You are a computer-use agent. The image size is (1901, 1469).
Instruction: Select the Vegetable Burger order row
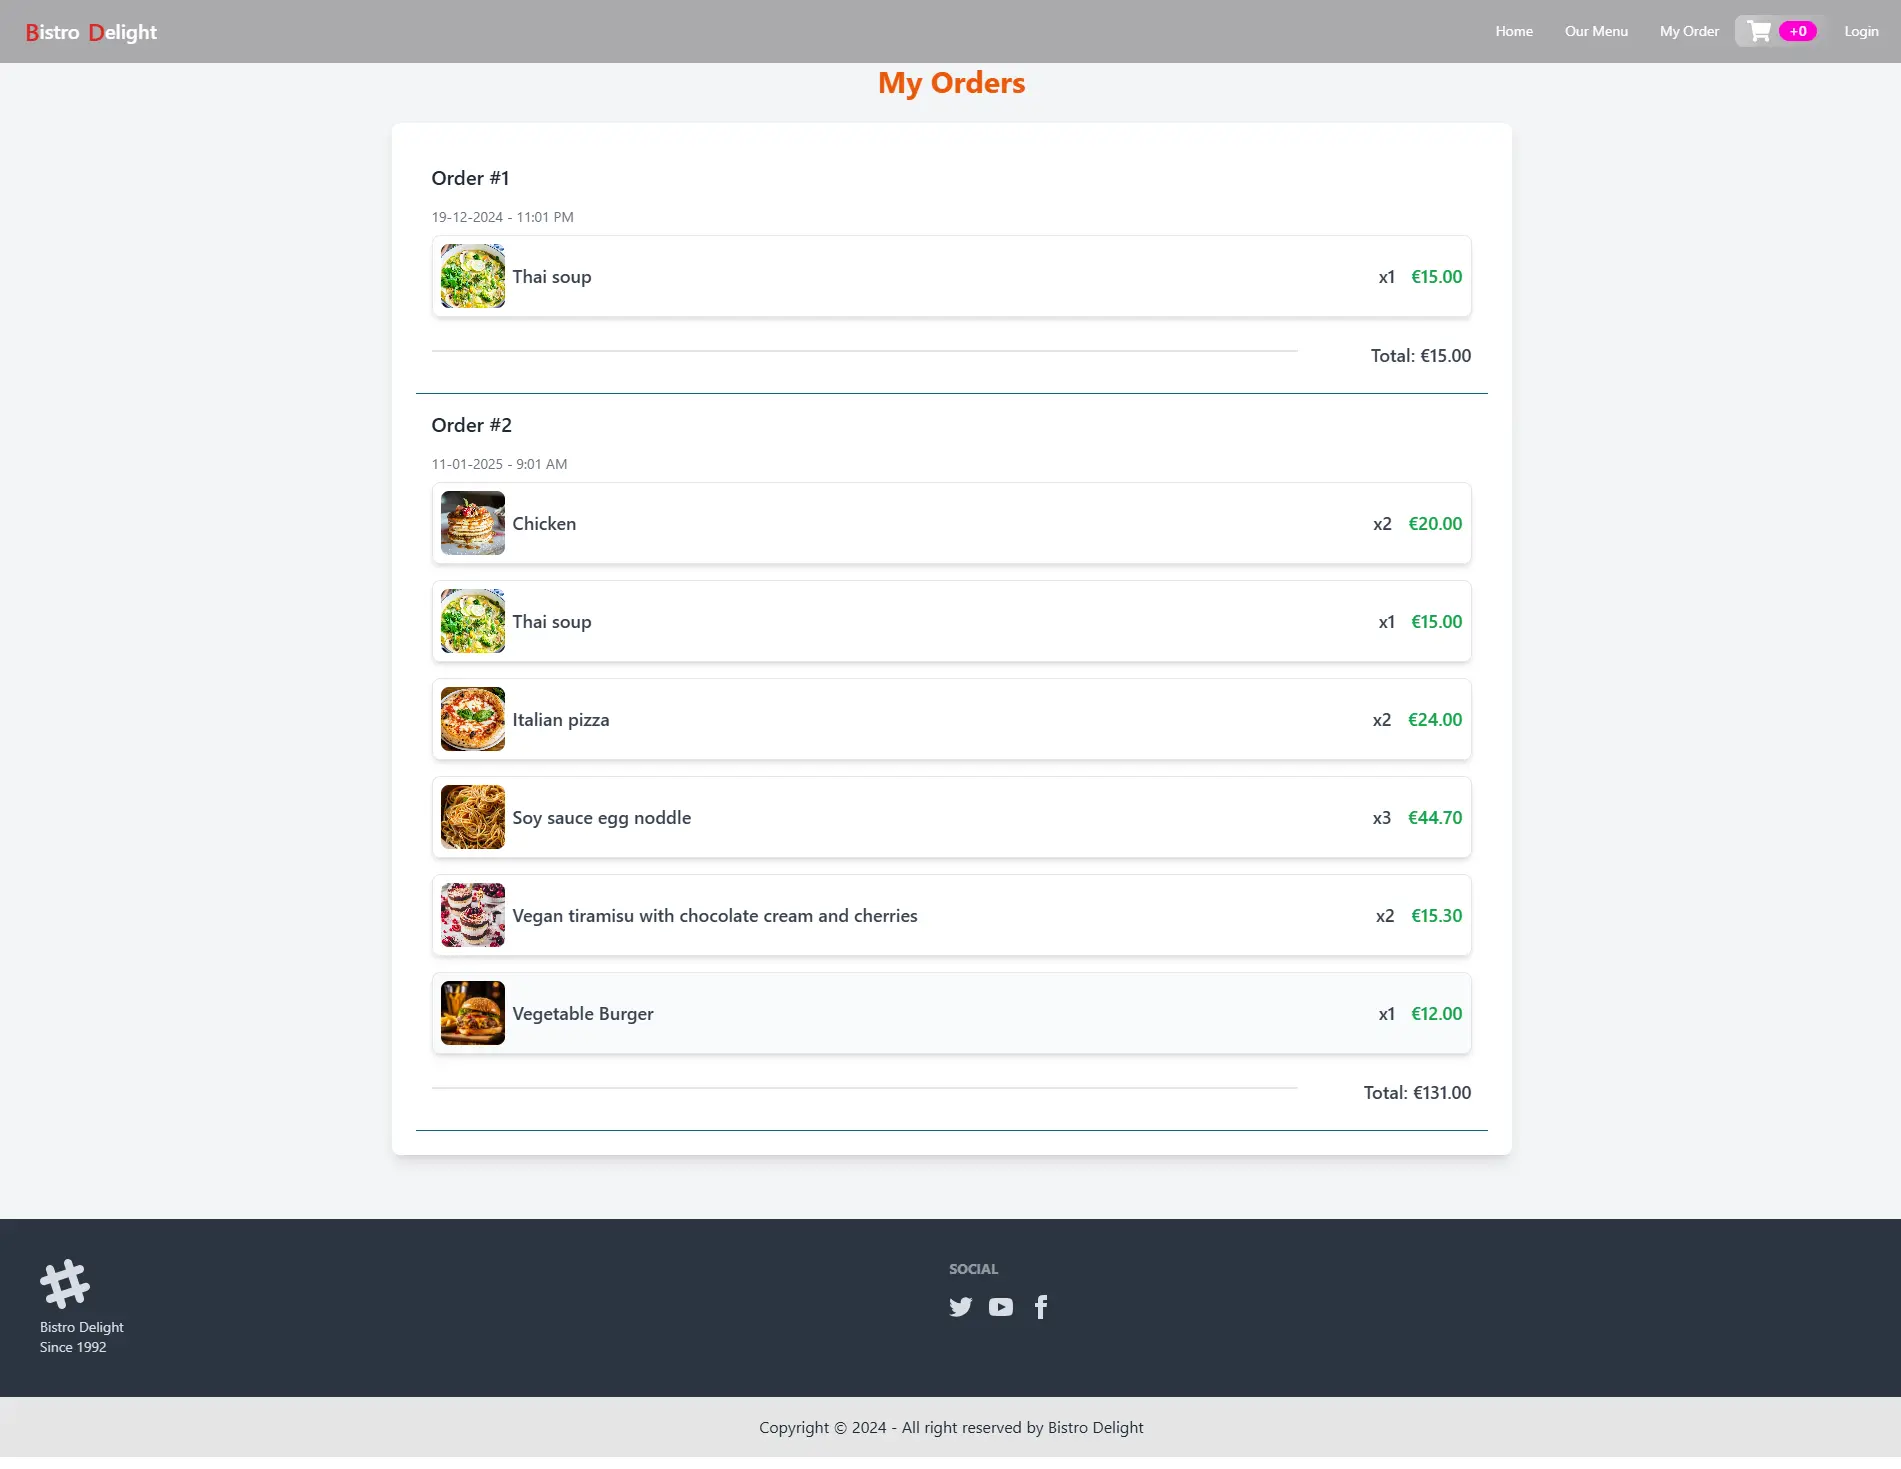click(950, 1013)
